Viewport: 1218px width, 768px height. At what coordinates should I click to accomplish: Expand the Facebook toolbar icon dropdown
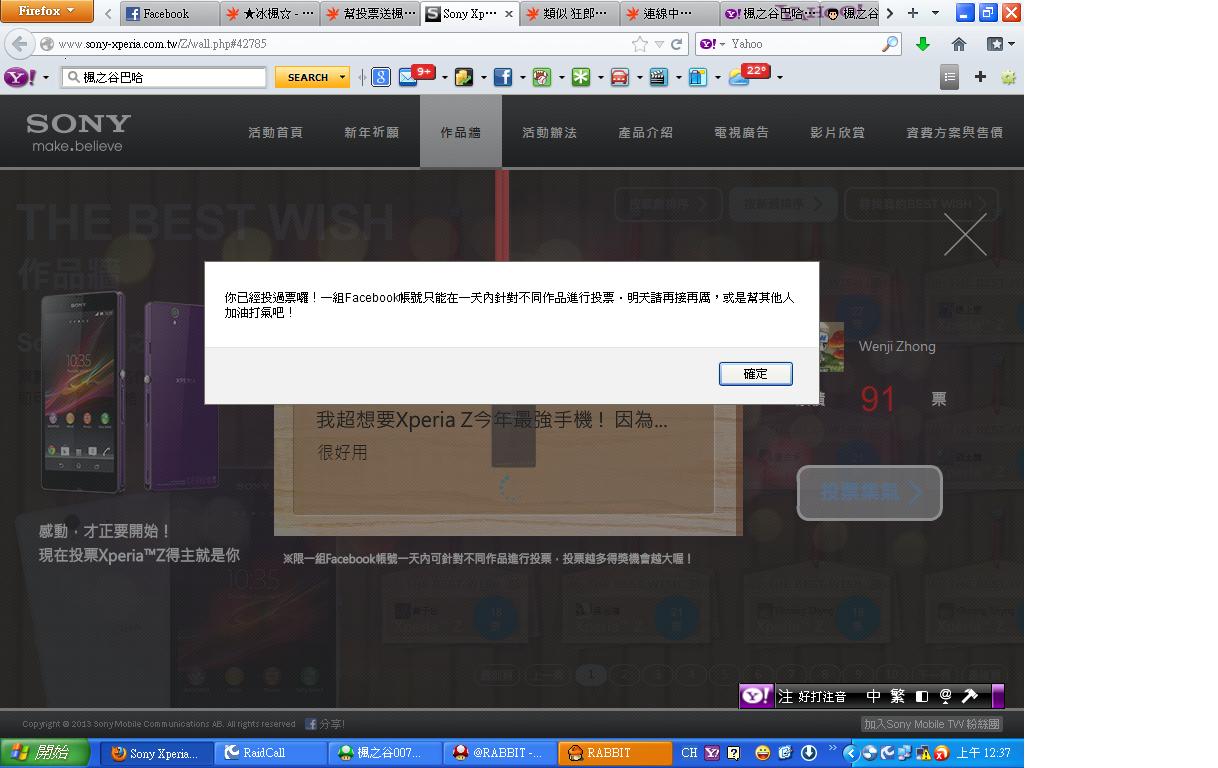click(x=523, y=77)
